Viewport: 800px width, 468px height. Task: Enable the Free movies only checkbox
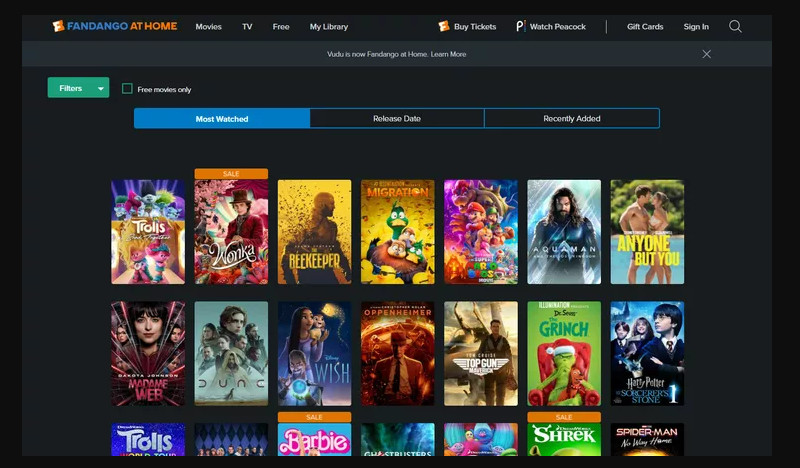(128, 89)
